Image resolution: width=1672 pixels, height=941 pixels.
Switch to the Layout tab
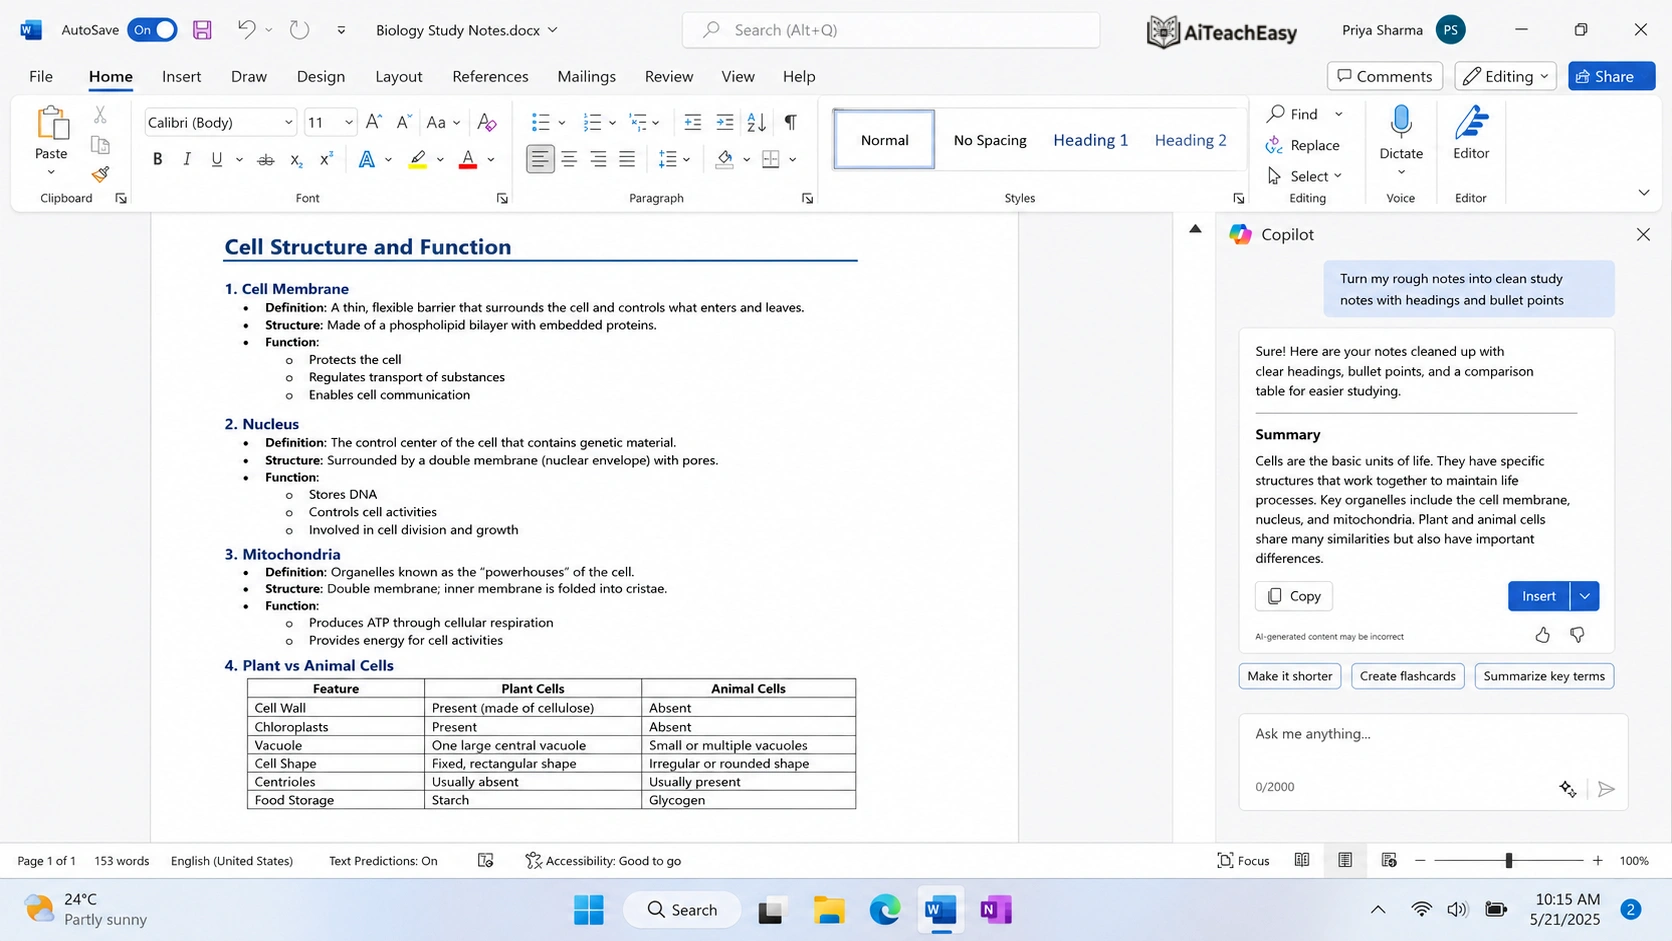(398, 76)
